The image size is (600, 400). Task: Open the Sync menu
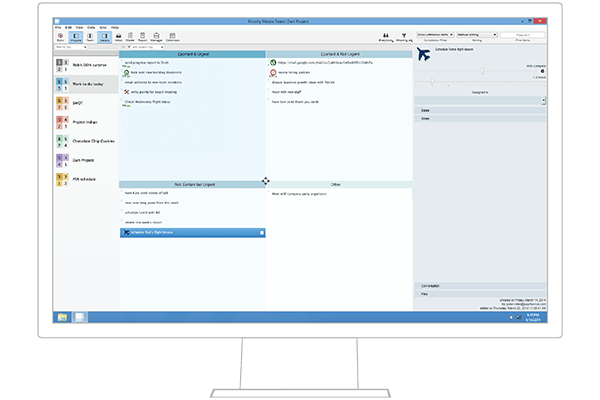pyautogui.click(x=103, y=28)
